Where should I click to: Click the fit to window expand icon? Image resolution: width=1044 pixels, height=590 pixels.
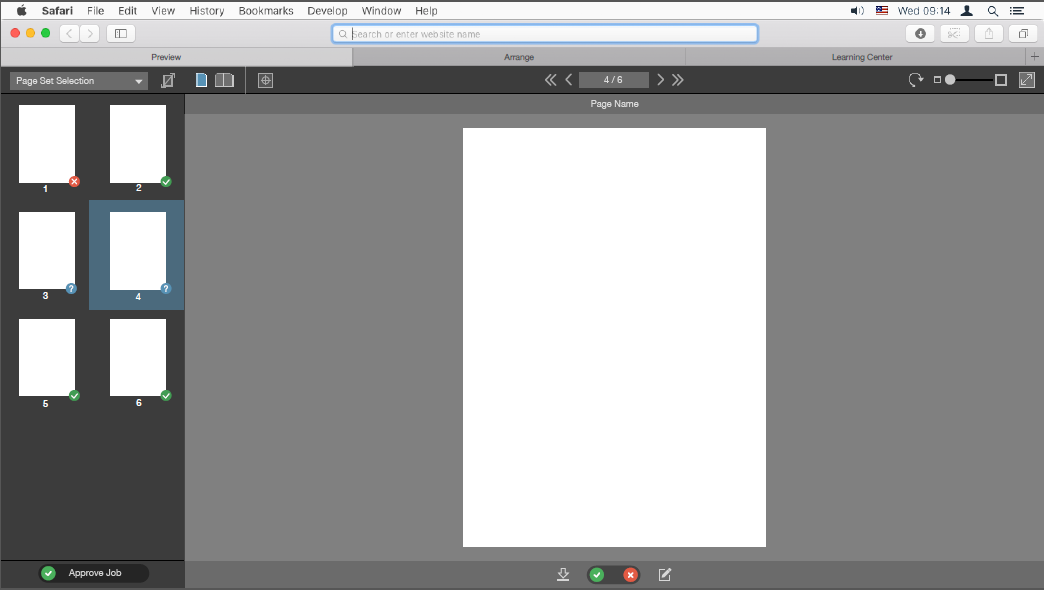pyautogui.click(x=1026, y=80)
